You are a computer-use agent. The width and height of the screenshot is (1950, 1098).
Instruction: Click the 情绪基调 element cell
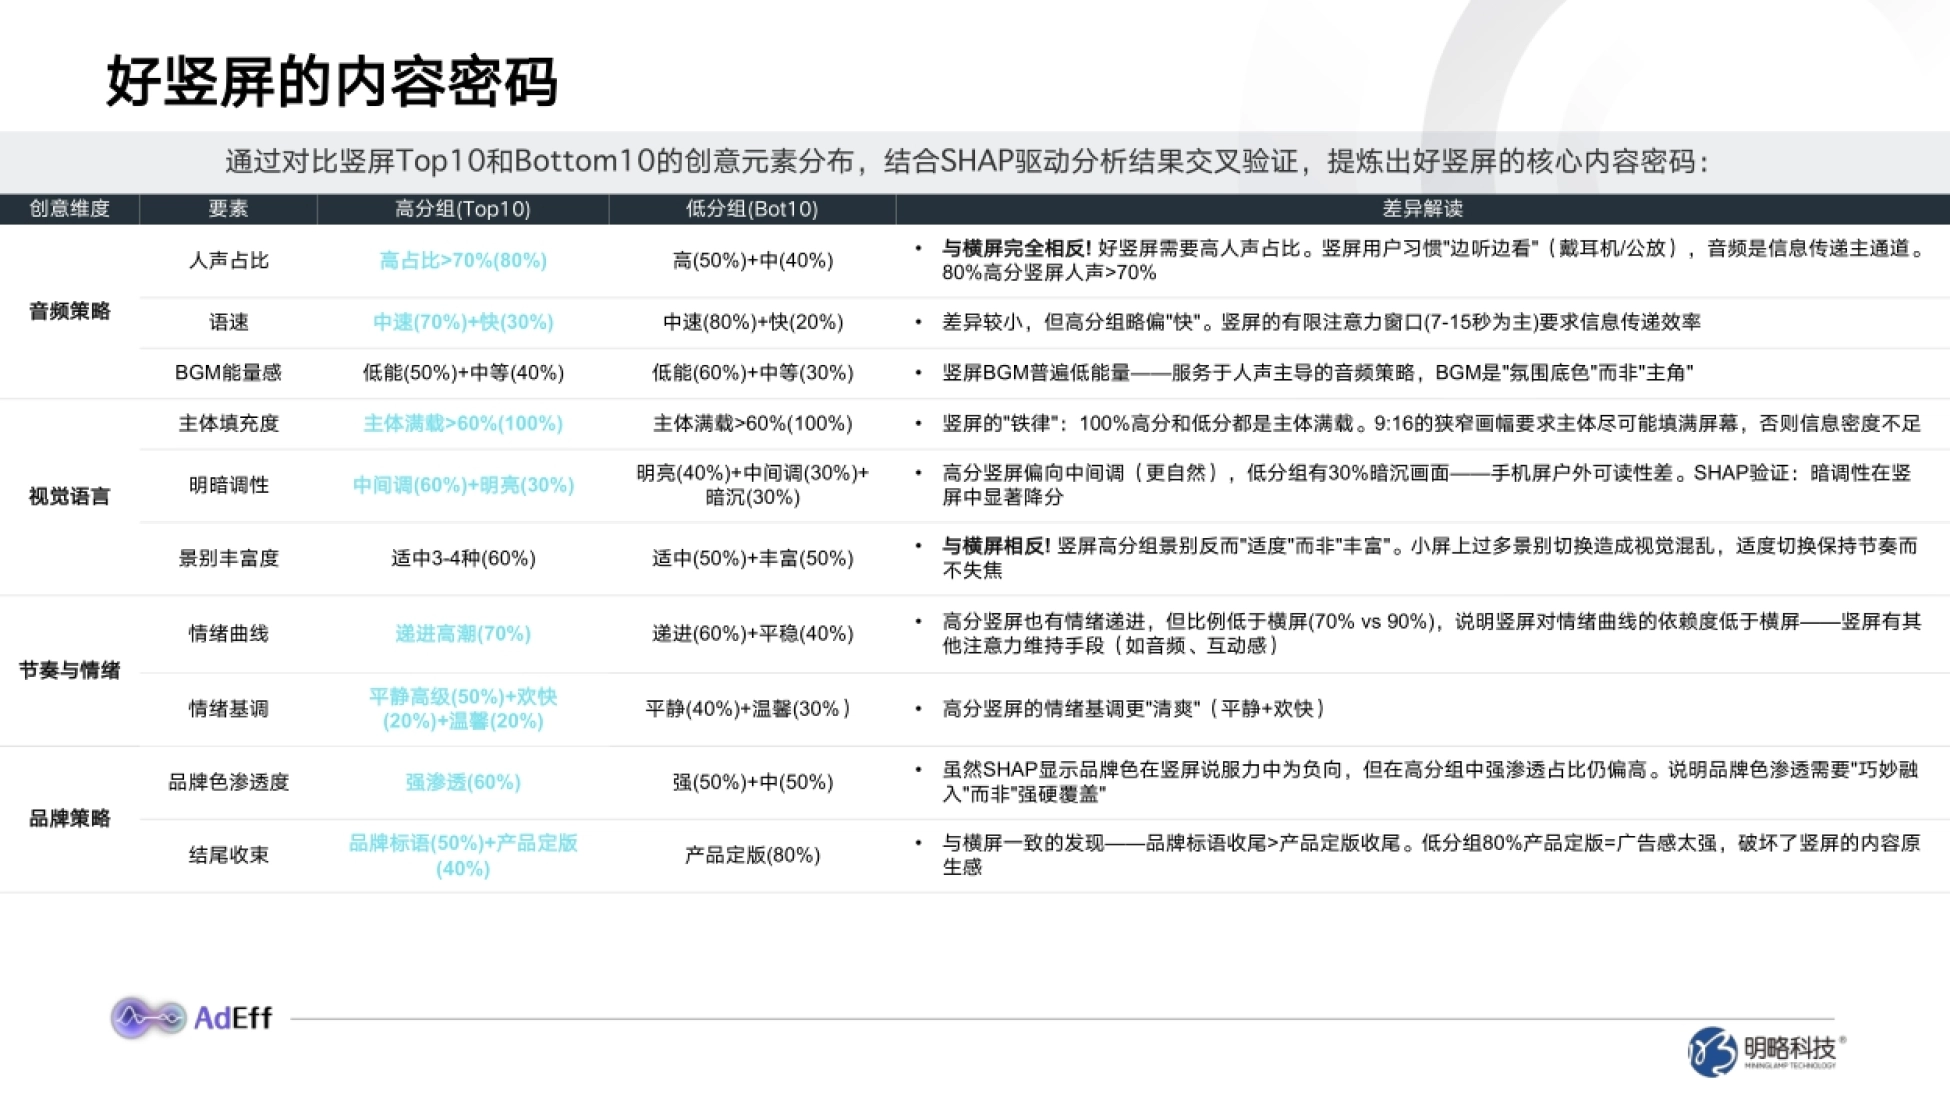[228, 709]
